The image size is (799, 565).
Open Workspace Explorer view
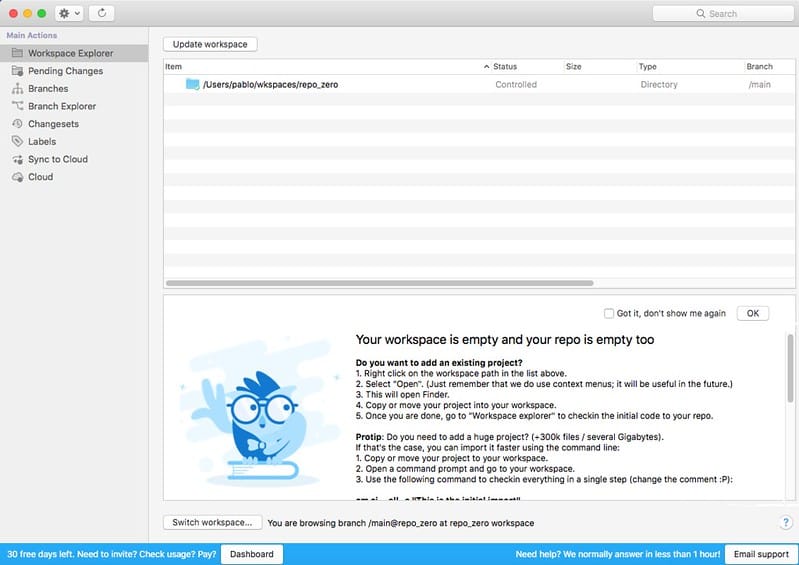pos(74,53)
